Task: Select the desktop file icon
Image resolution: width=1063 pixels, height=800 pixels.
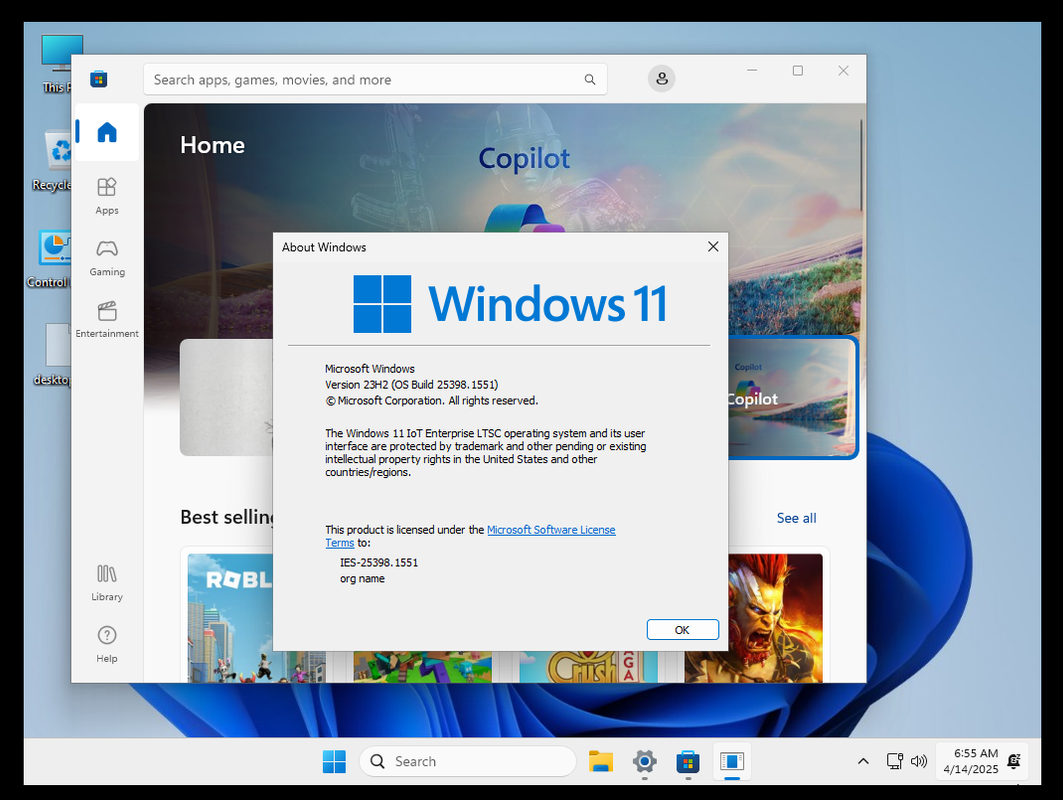Action: (x=53, y=355)
